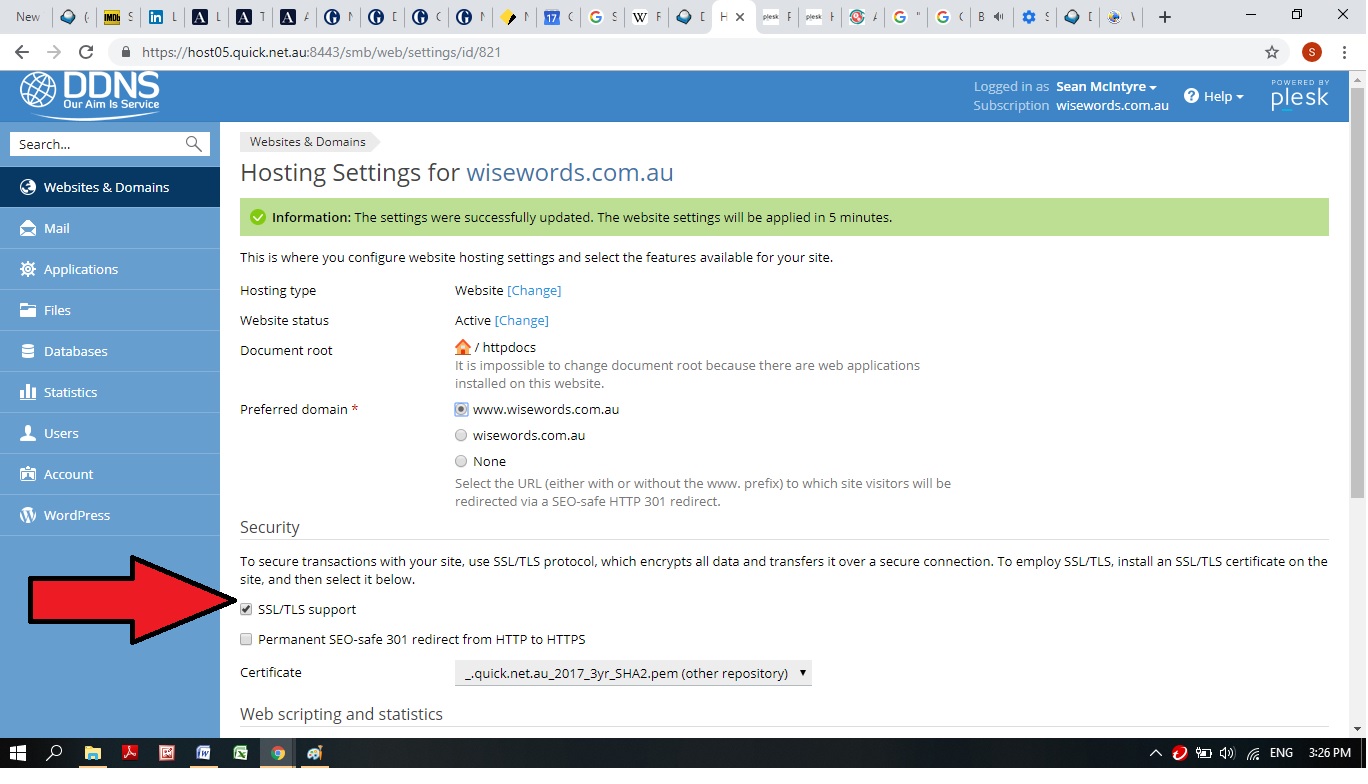Open a new browser tab with plus icon
Viewport: 1368px width, 784px height.
pos(1164,17)
